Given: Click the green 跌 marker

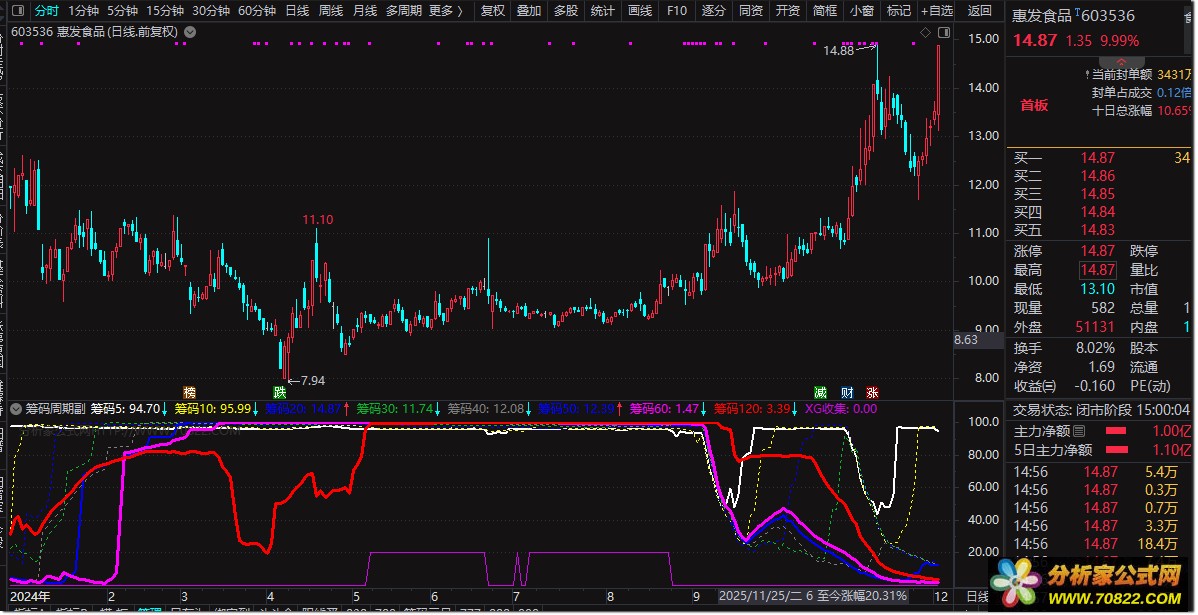Looking at the screenshot, I should click(280, 393).
